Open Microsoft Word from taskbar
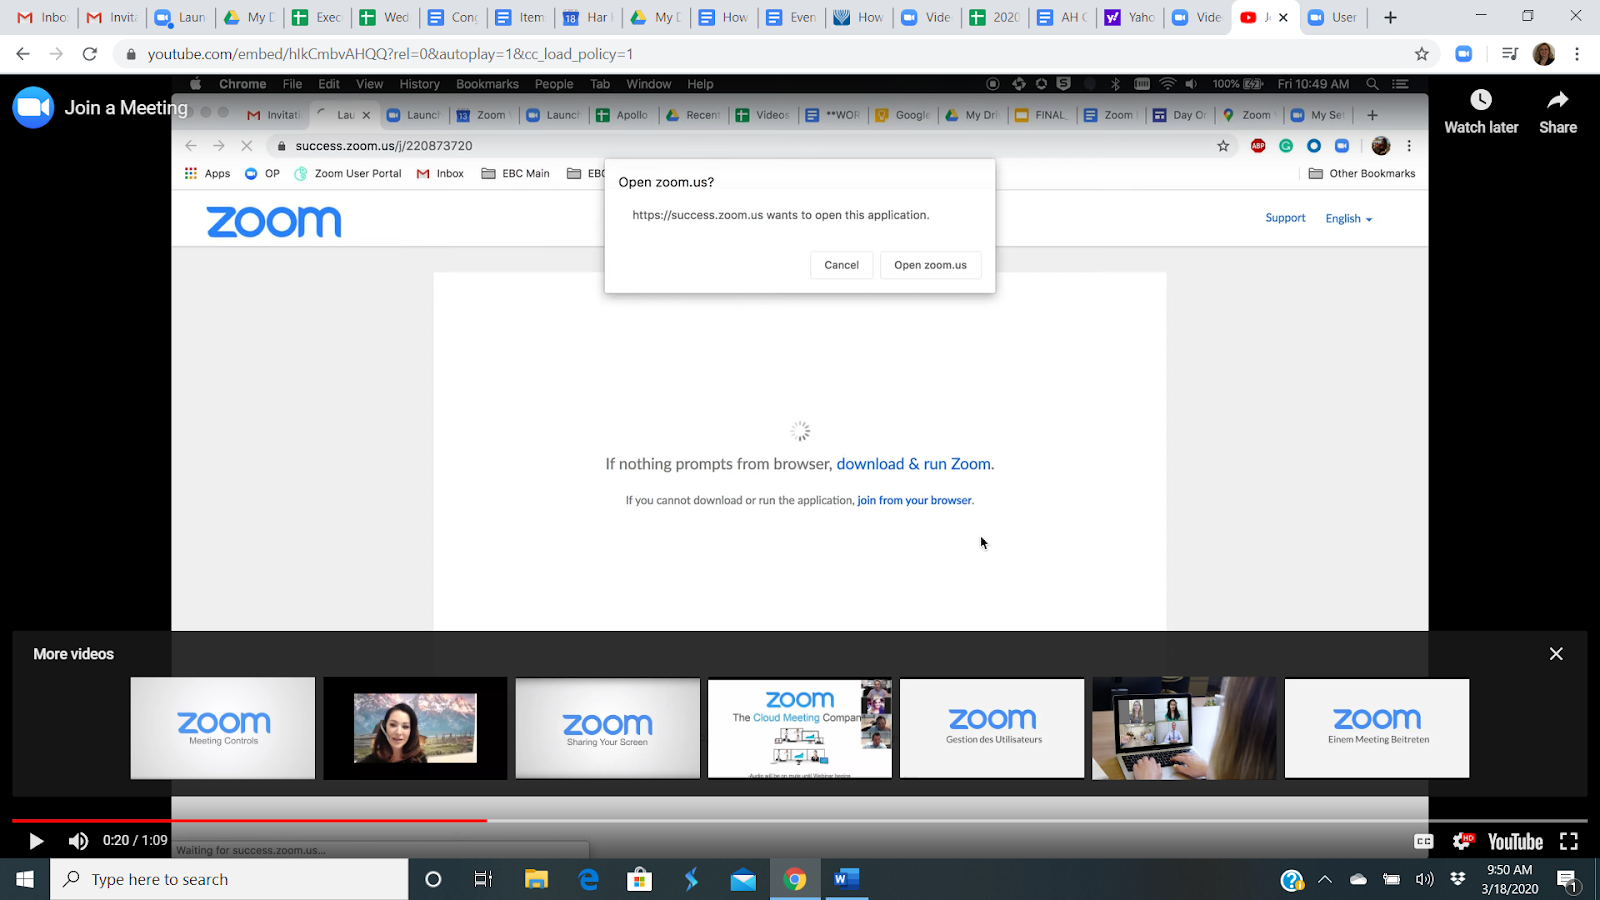Image resolution: width=1600 pixels, height=900 pixels. (846, 879)
